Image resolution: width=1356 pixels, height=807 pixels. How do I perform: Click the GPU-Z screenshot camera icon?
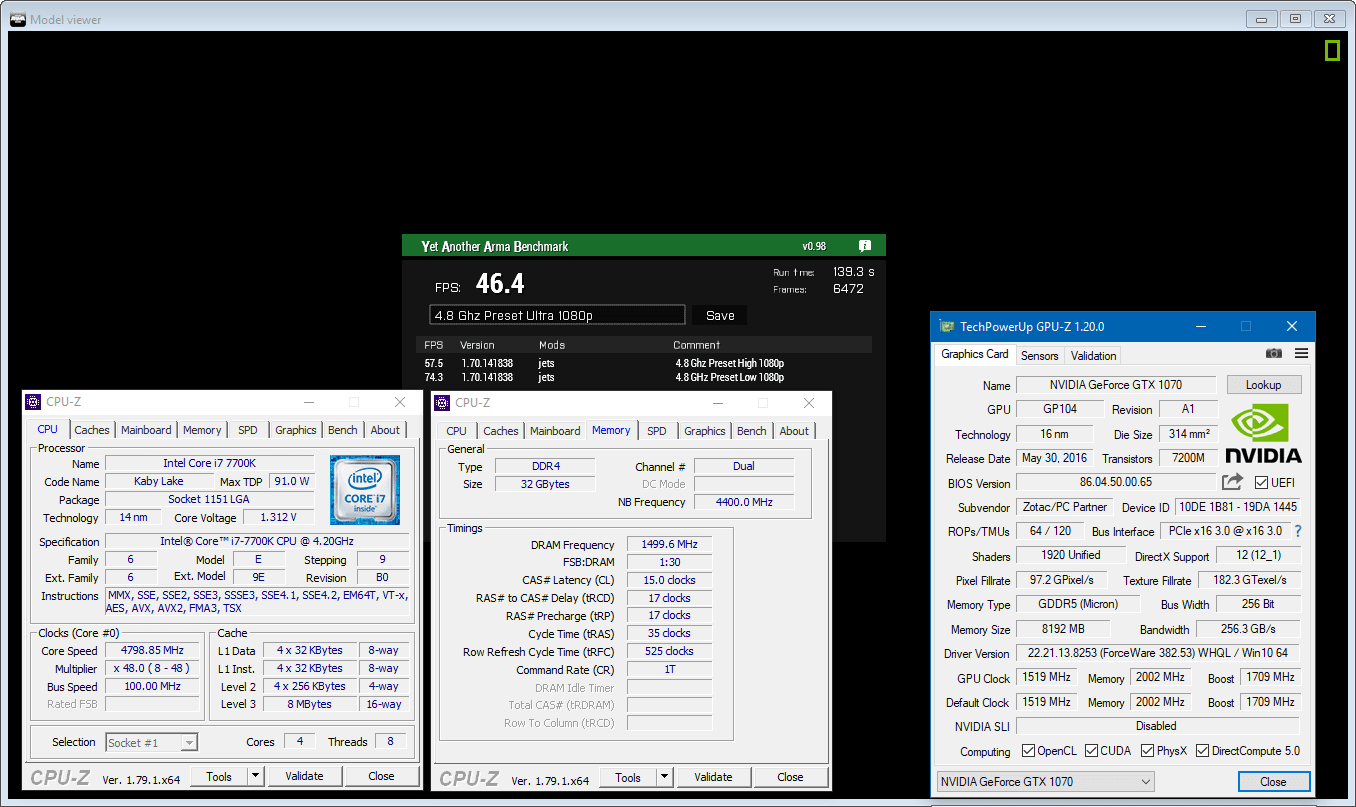(x=1274, y=353)
